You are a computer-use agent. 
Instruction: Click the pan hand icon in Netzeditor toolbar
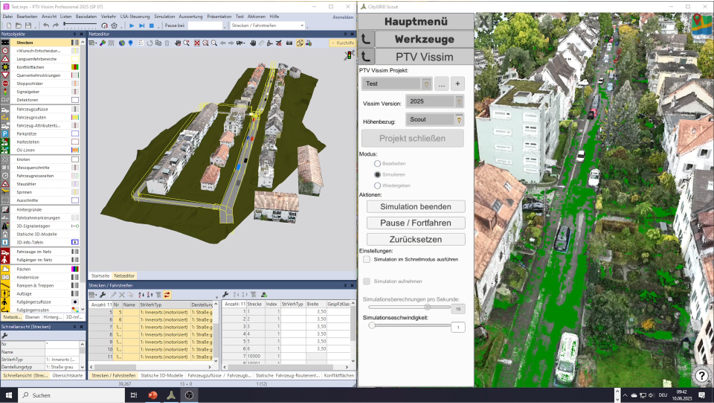pyautogui.click(x=253, y=43)
